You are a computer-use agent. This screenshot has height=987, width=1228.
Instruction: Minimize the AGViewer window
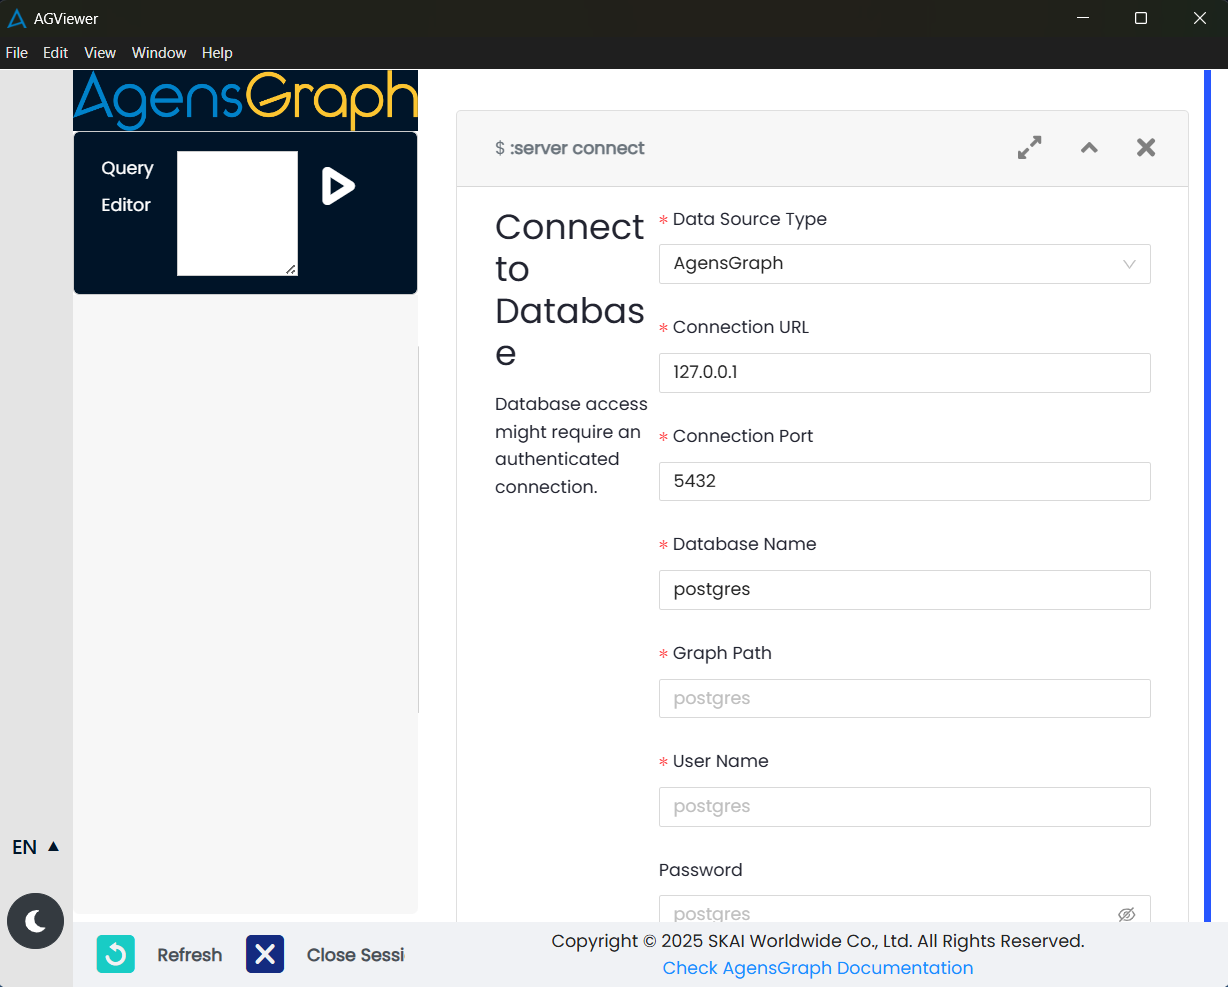click(x=1083, y=18)
